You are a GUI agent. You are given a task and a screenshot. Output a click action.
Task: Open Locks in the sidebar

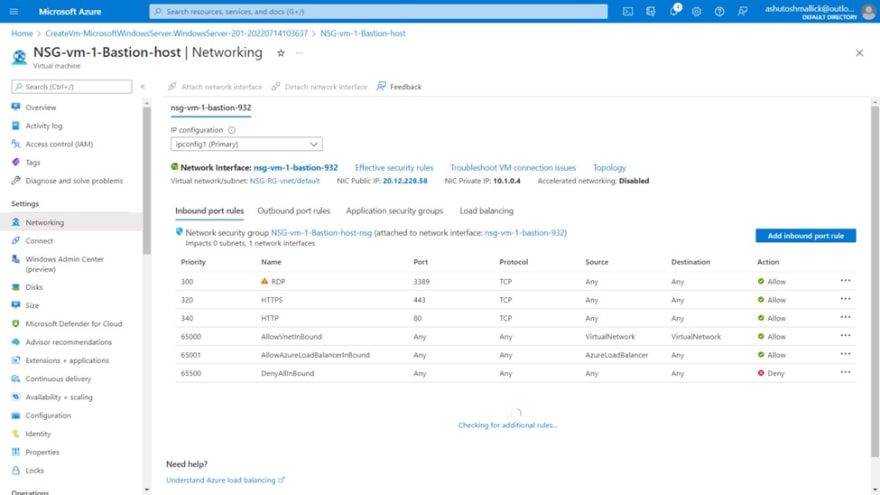[34, 470]
